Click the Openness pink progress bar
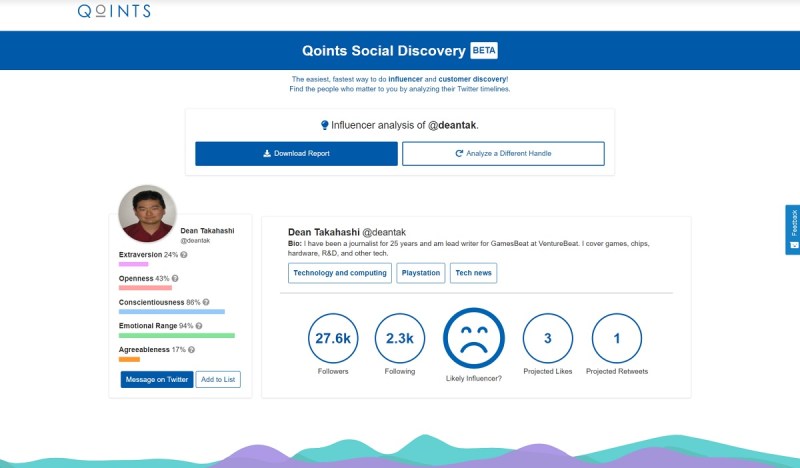Screen dimensions: 800x468 [x=145, y=288]
